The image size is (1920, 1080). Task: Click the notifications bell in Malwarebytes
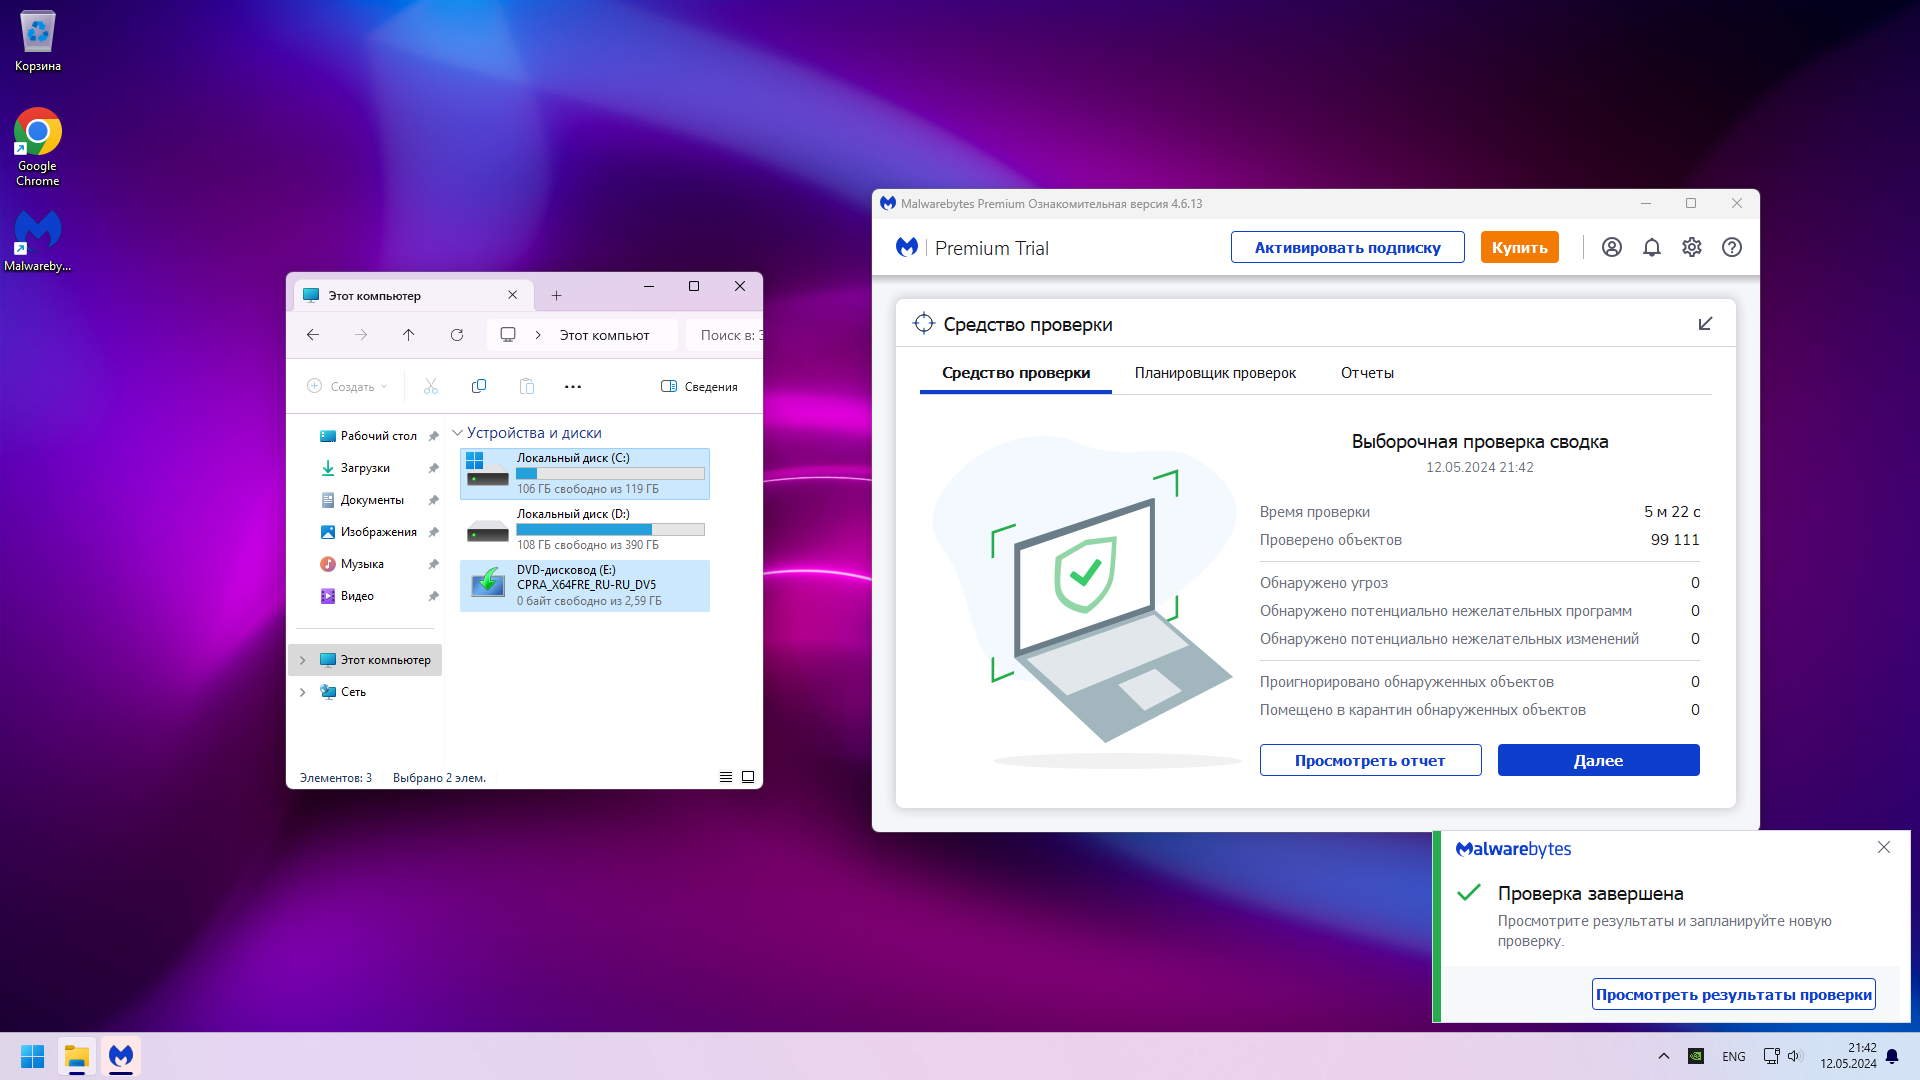pyautogui.click(x=1651, y=247)
